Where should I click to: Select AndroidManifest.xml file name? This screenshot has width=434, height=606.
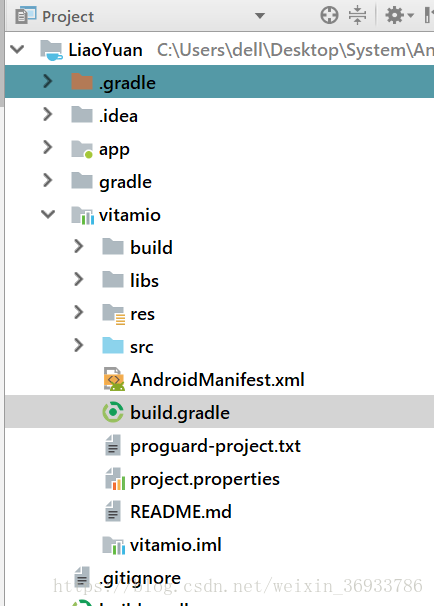(x=217, y=380)
